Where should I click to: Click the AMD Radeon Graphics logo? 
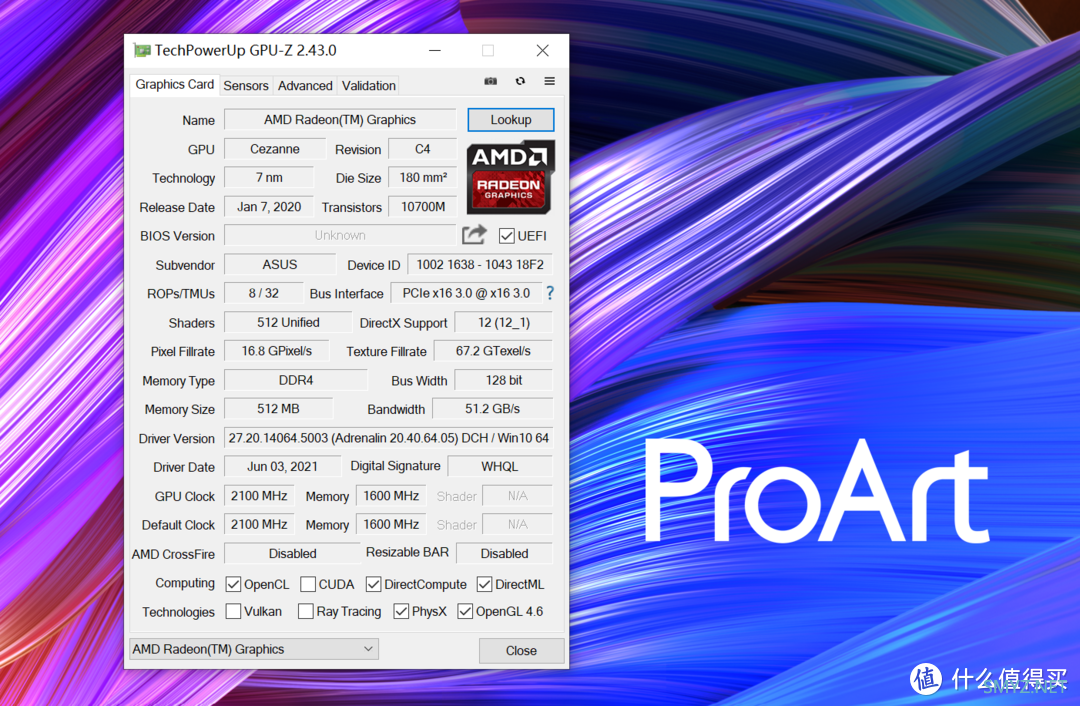pyautogui.click(x=510, y=177)
